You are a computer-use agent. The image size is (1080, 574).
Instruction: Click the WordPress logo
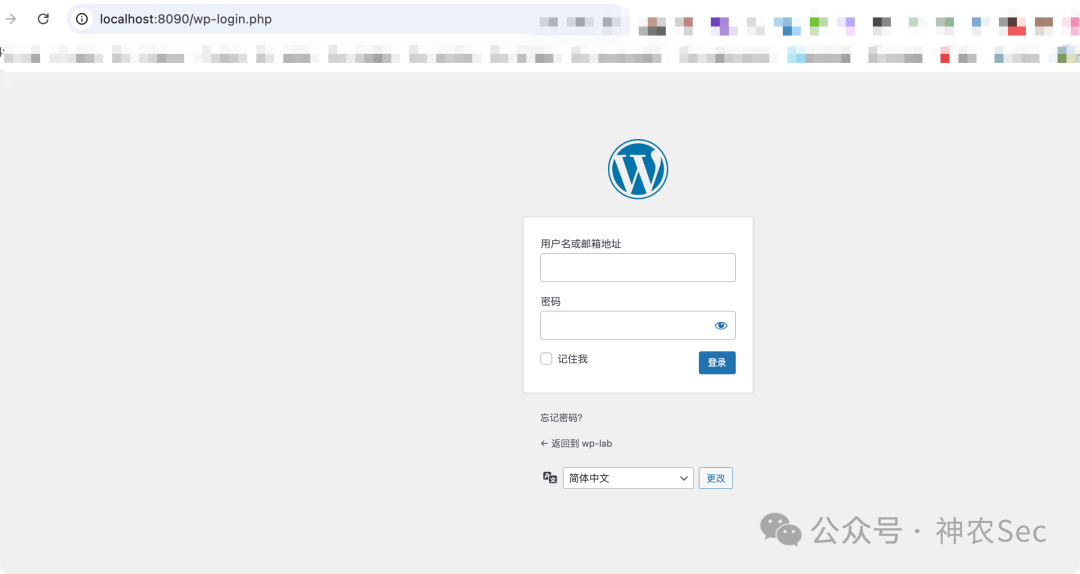(x=638, y=169)
